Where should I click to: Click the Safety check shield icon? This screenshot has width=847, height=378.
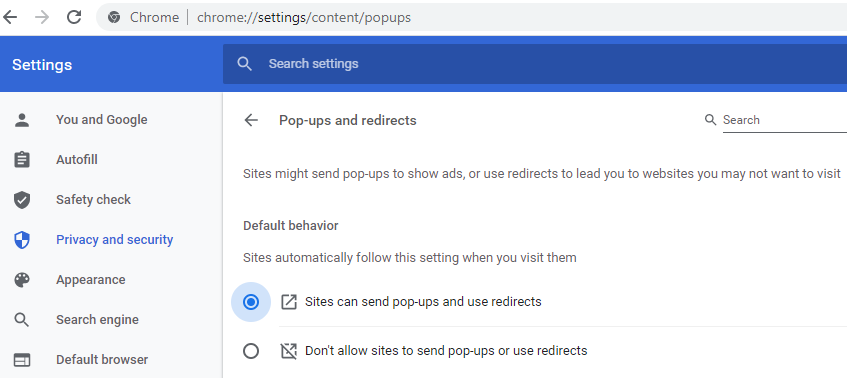click(x=22, y=200)
